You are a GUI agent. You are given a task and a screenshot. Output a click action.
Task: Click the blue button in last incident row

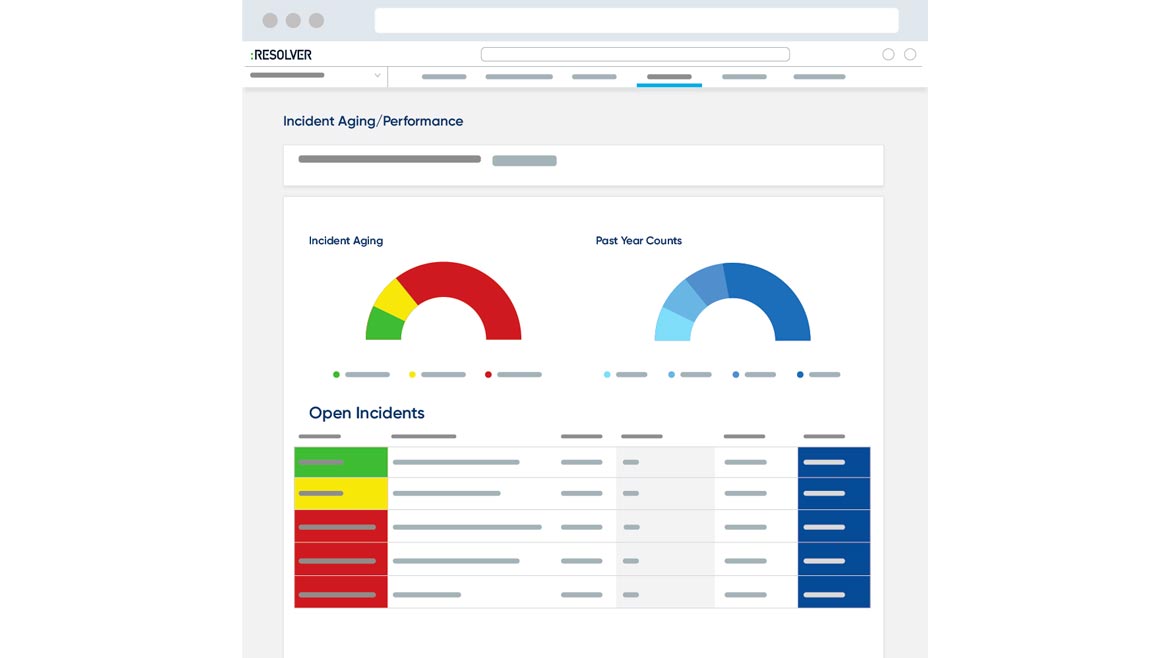833,594
